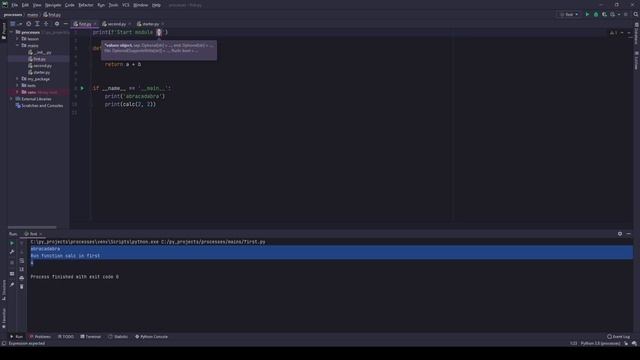640x360 pixels.
Task: Click the processes breadcrumb in navigation bar
Action: 13,15
